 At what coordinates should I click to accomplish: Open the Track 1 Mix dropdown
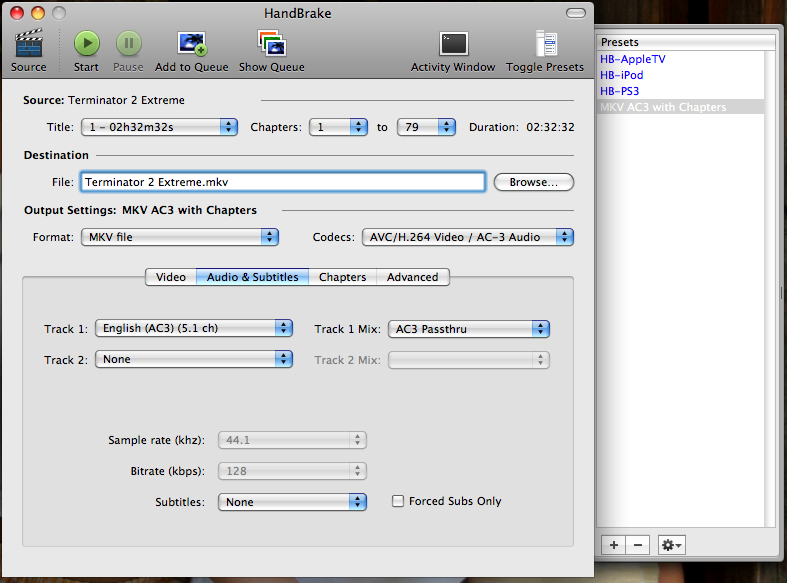click(x=469, y=329)
